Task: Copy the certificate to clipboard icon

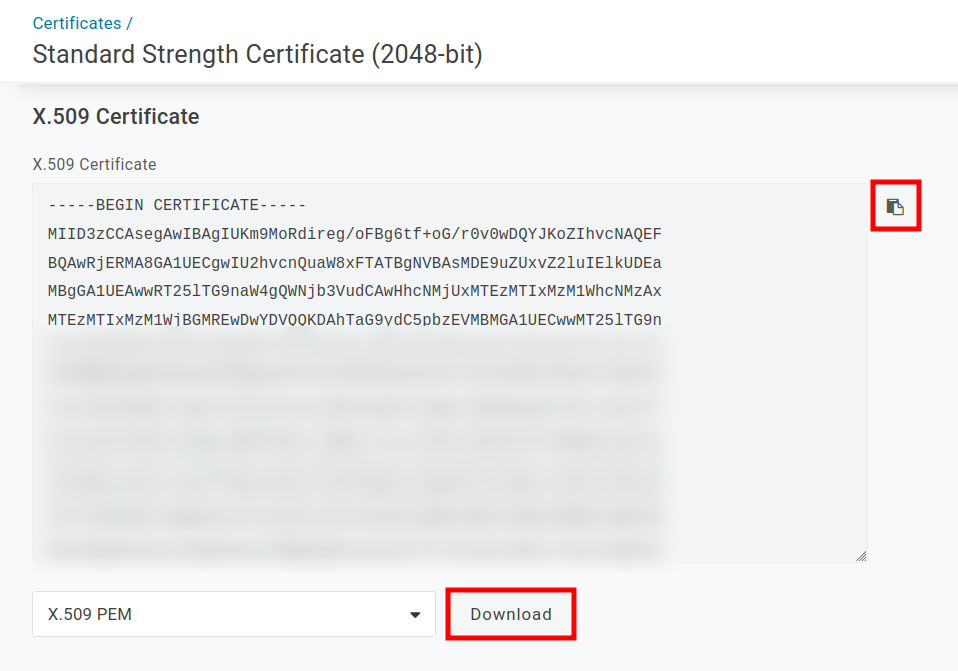Action: tap(895, 207)
